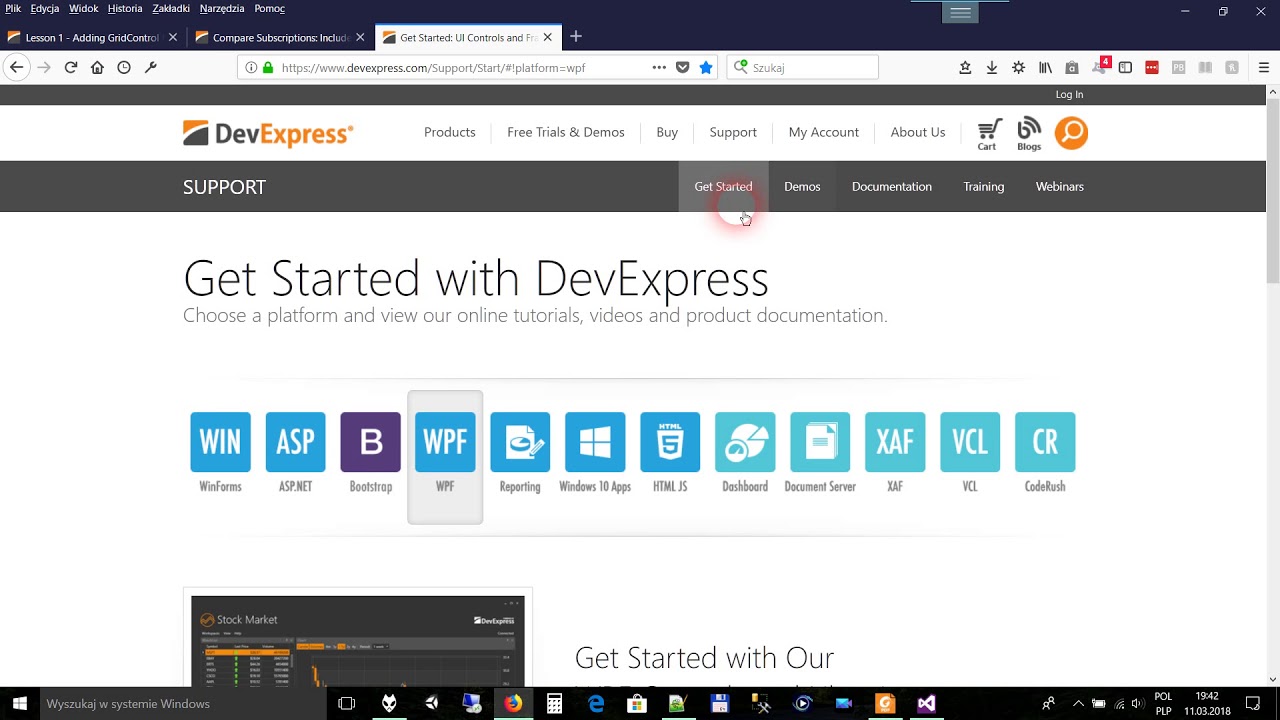Open the Historia menu

point(125,9)
